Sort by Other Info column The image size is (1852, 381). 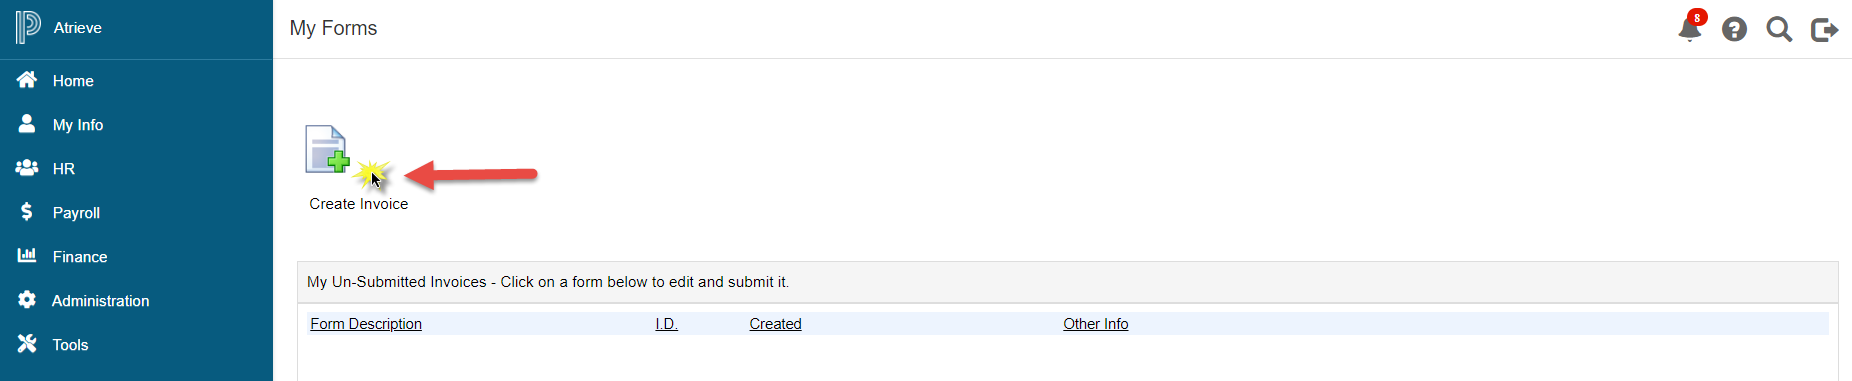point(1096,324)
